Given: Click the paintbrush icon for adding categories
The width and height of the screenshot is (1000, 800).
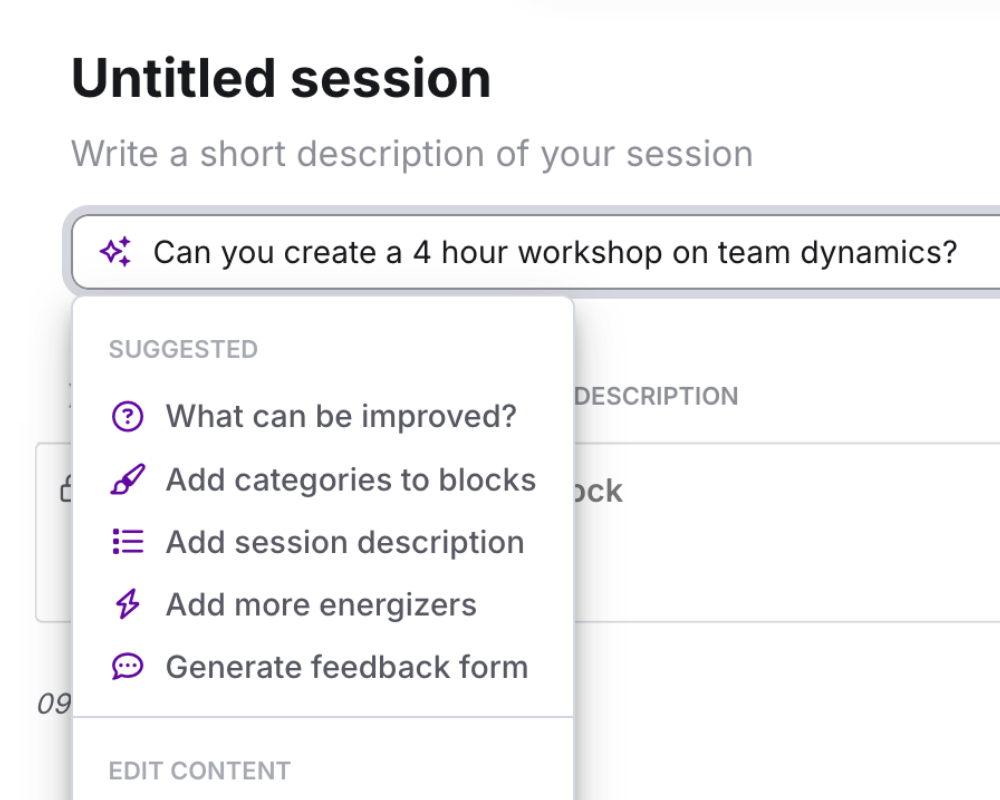Looking at the screenshot, I should [x=128, y=480].
